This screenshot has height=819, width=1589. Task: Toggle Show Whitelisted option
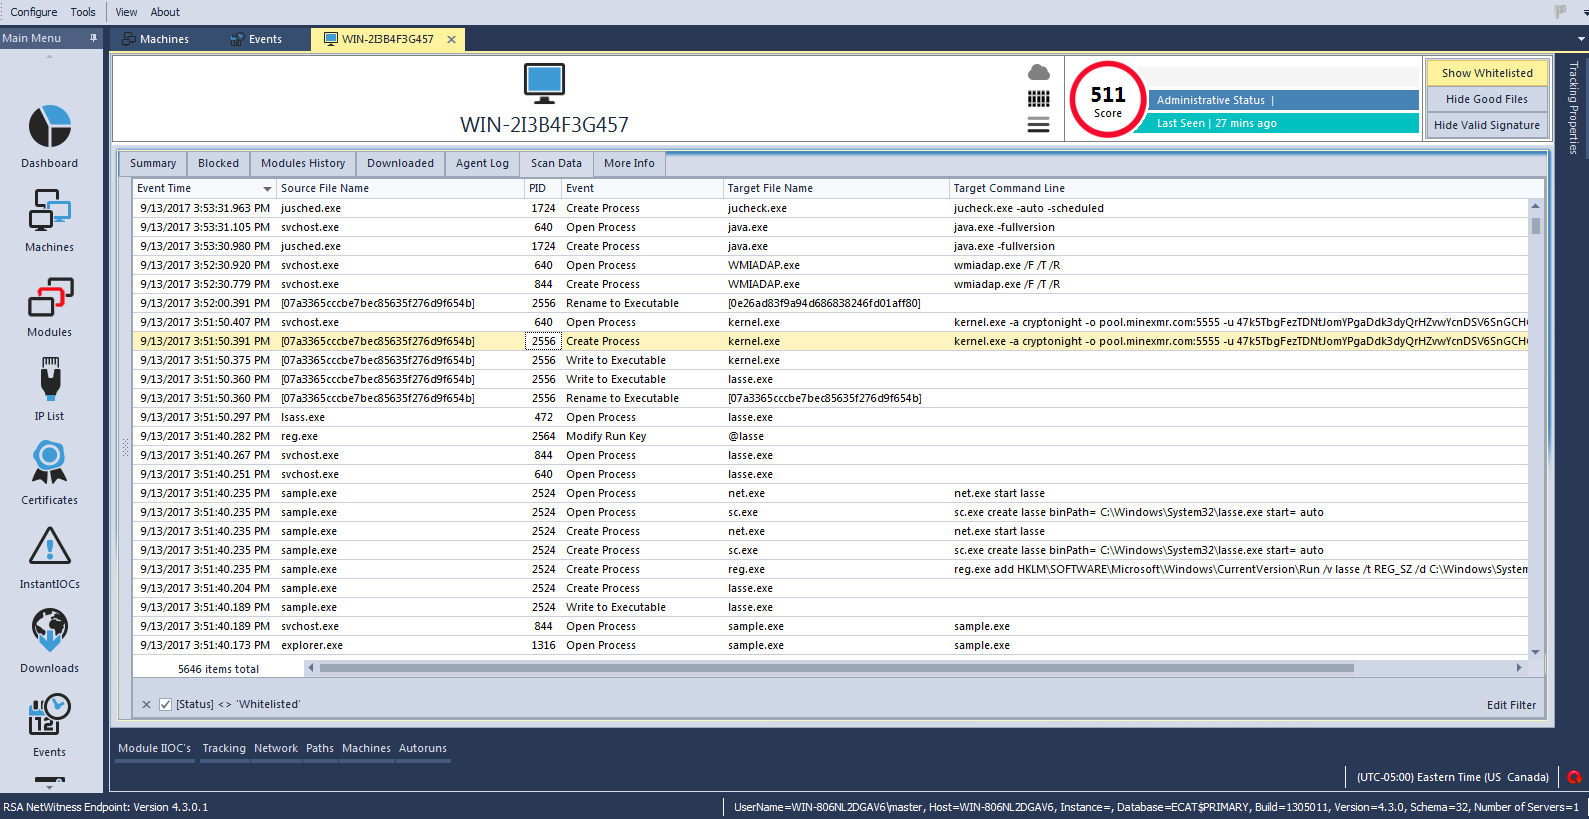coord(1486,73)
